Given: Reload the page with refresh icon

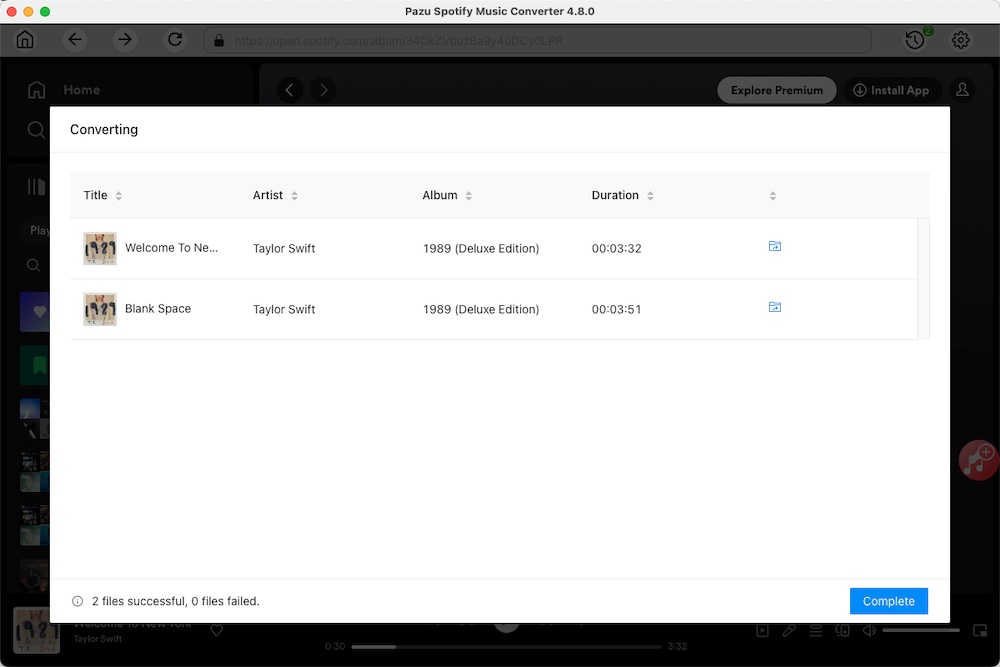Looking at the screenshot, I should point(175,40).
